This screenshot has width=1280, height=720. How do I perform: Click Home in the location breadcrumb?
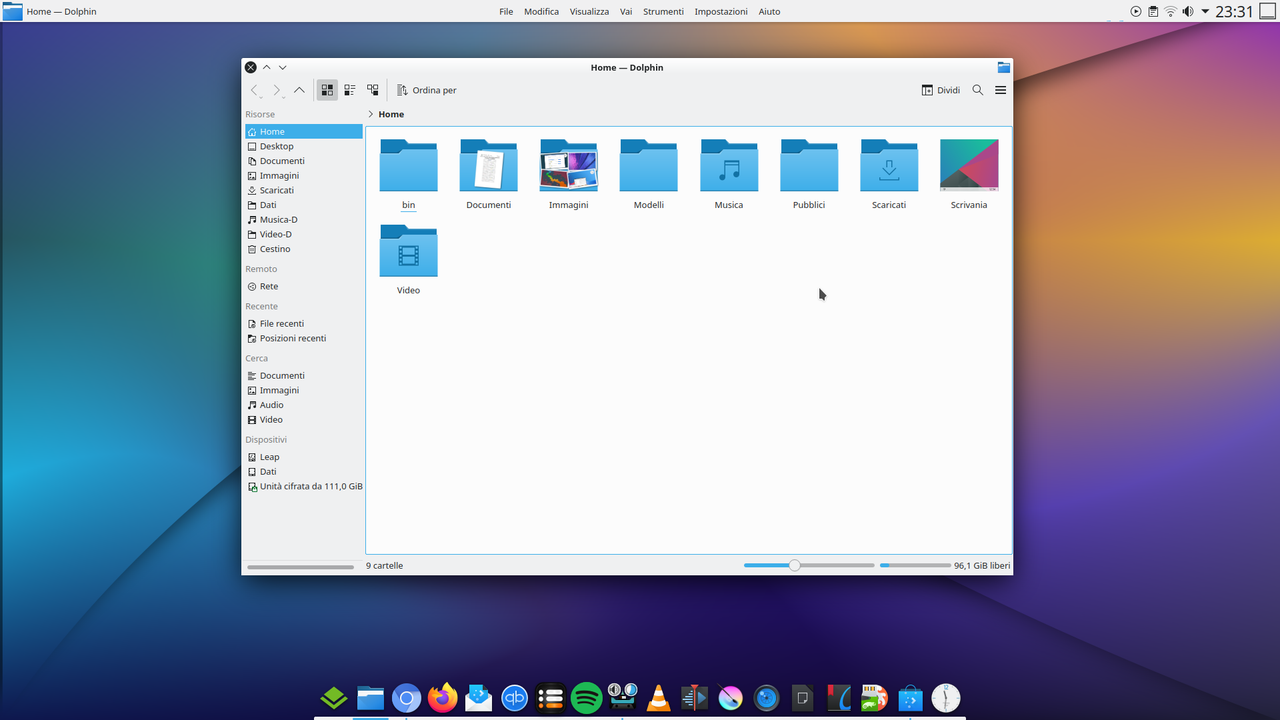click(x=391, y=114)
